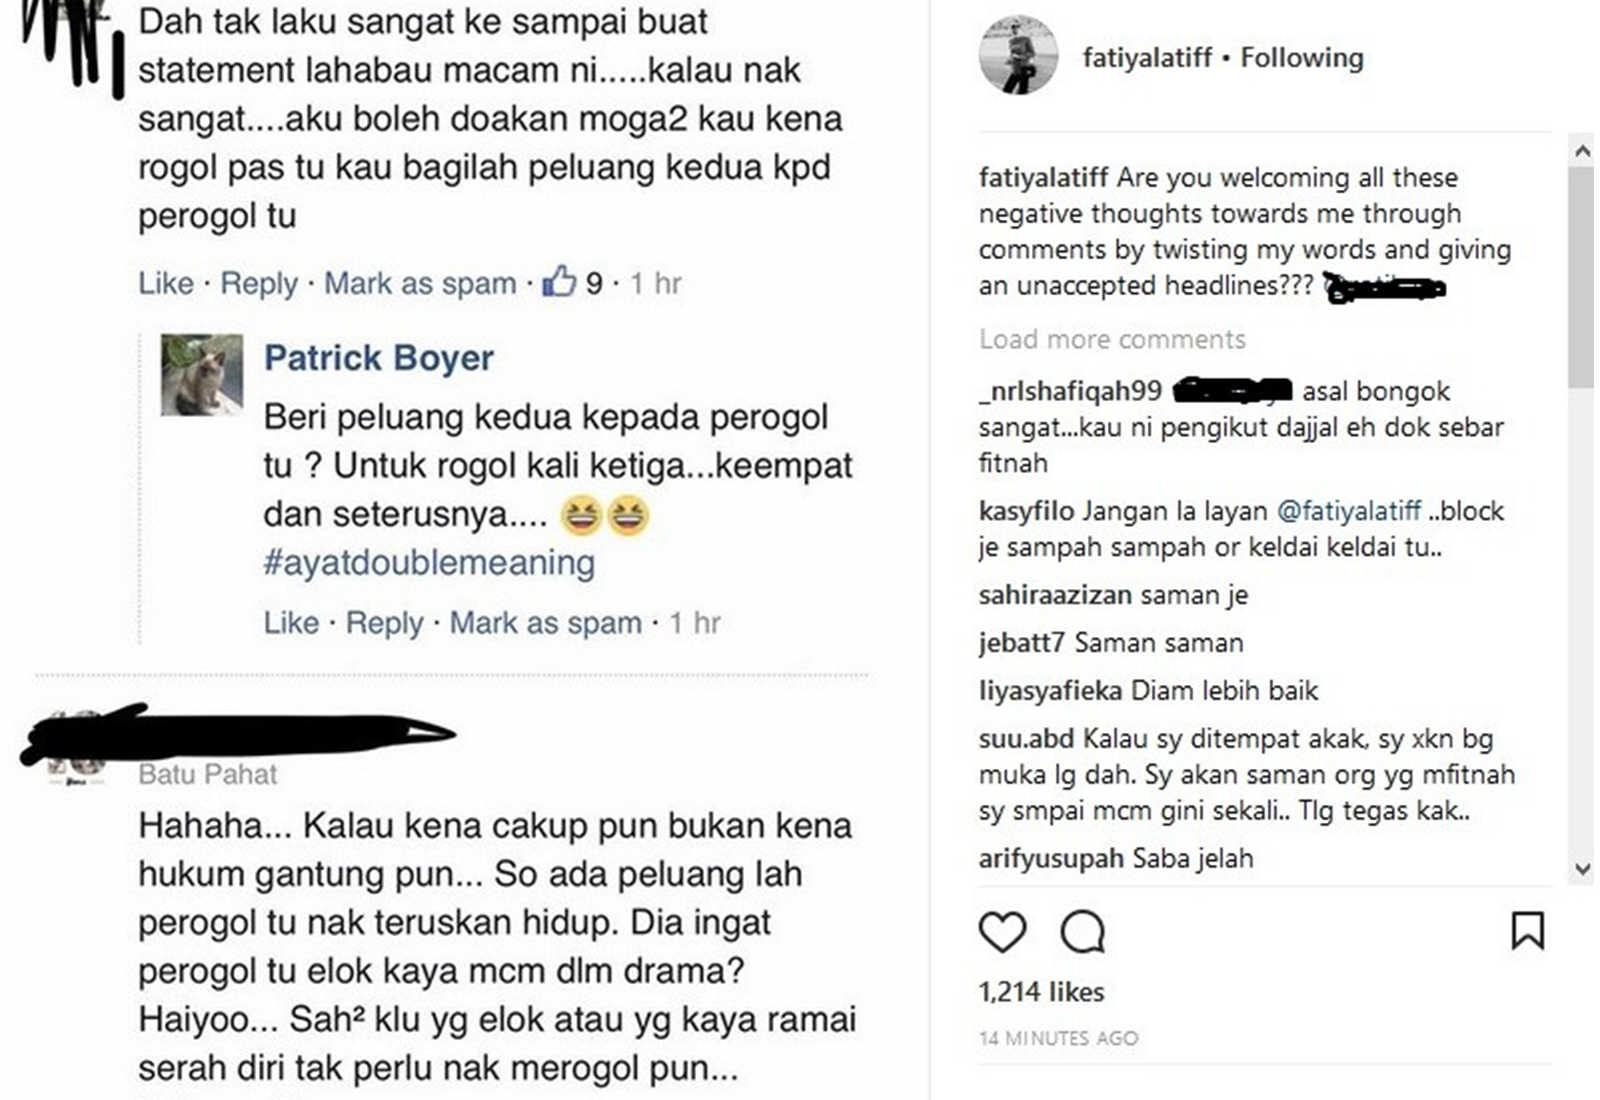This screenshot has height=1100, width=1600.
Task: Click the bookmark save icon
Action: pos(1527,931)
